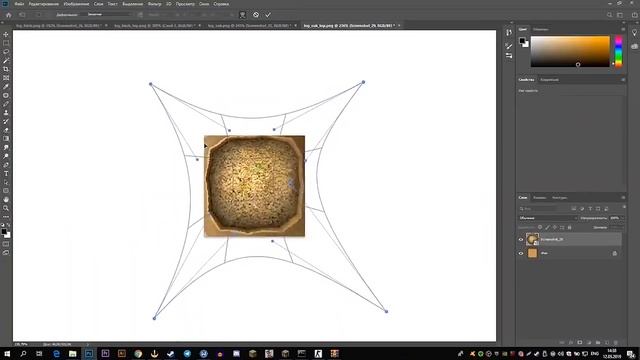Image resolution: width=640 pixels, height=360 pixels.
Task: Add a layer mask icon
Action: [x=580, y=342]
